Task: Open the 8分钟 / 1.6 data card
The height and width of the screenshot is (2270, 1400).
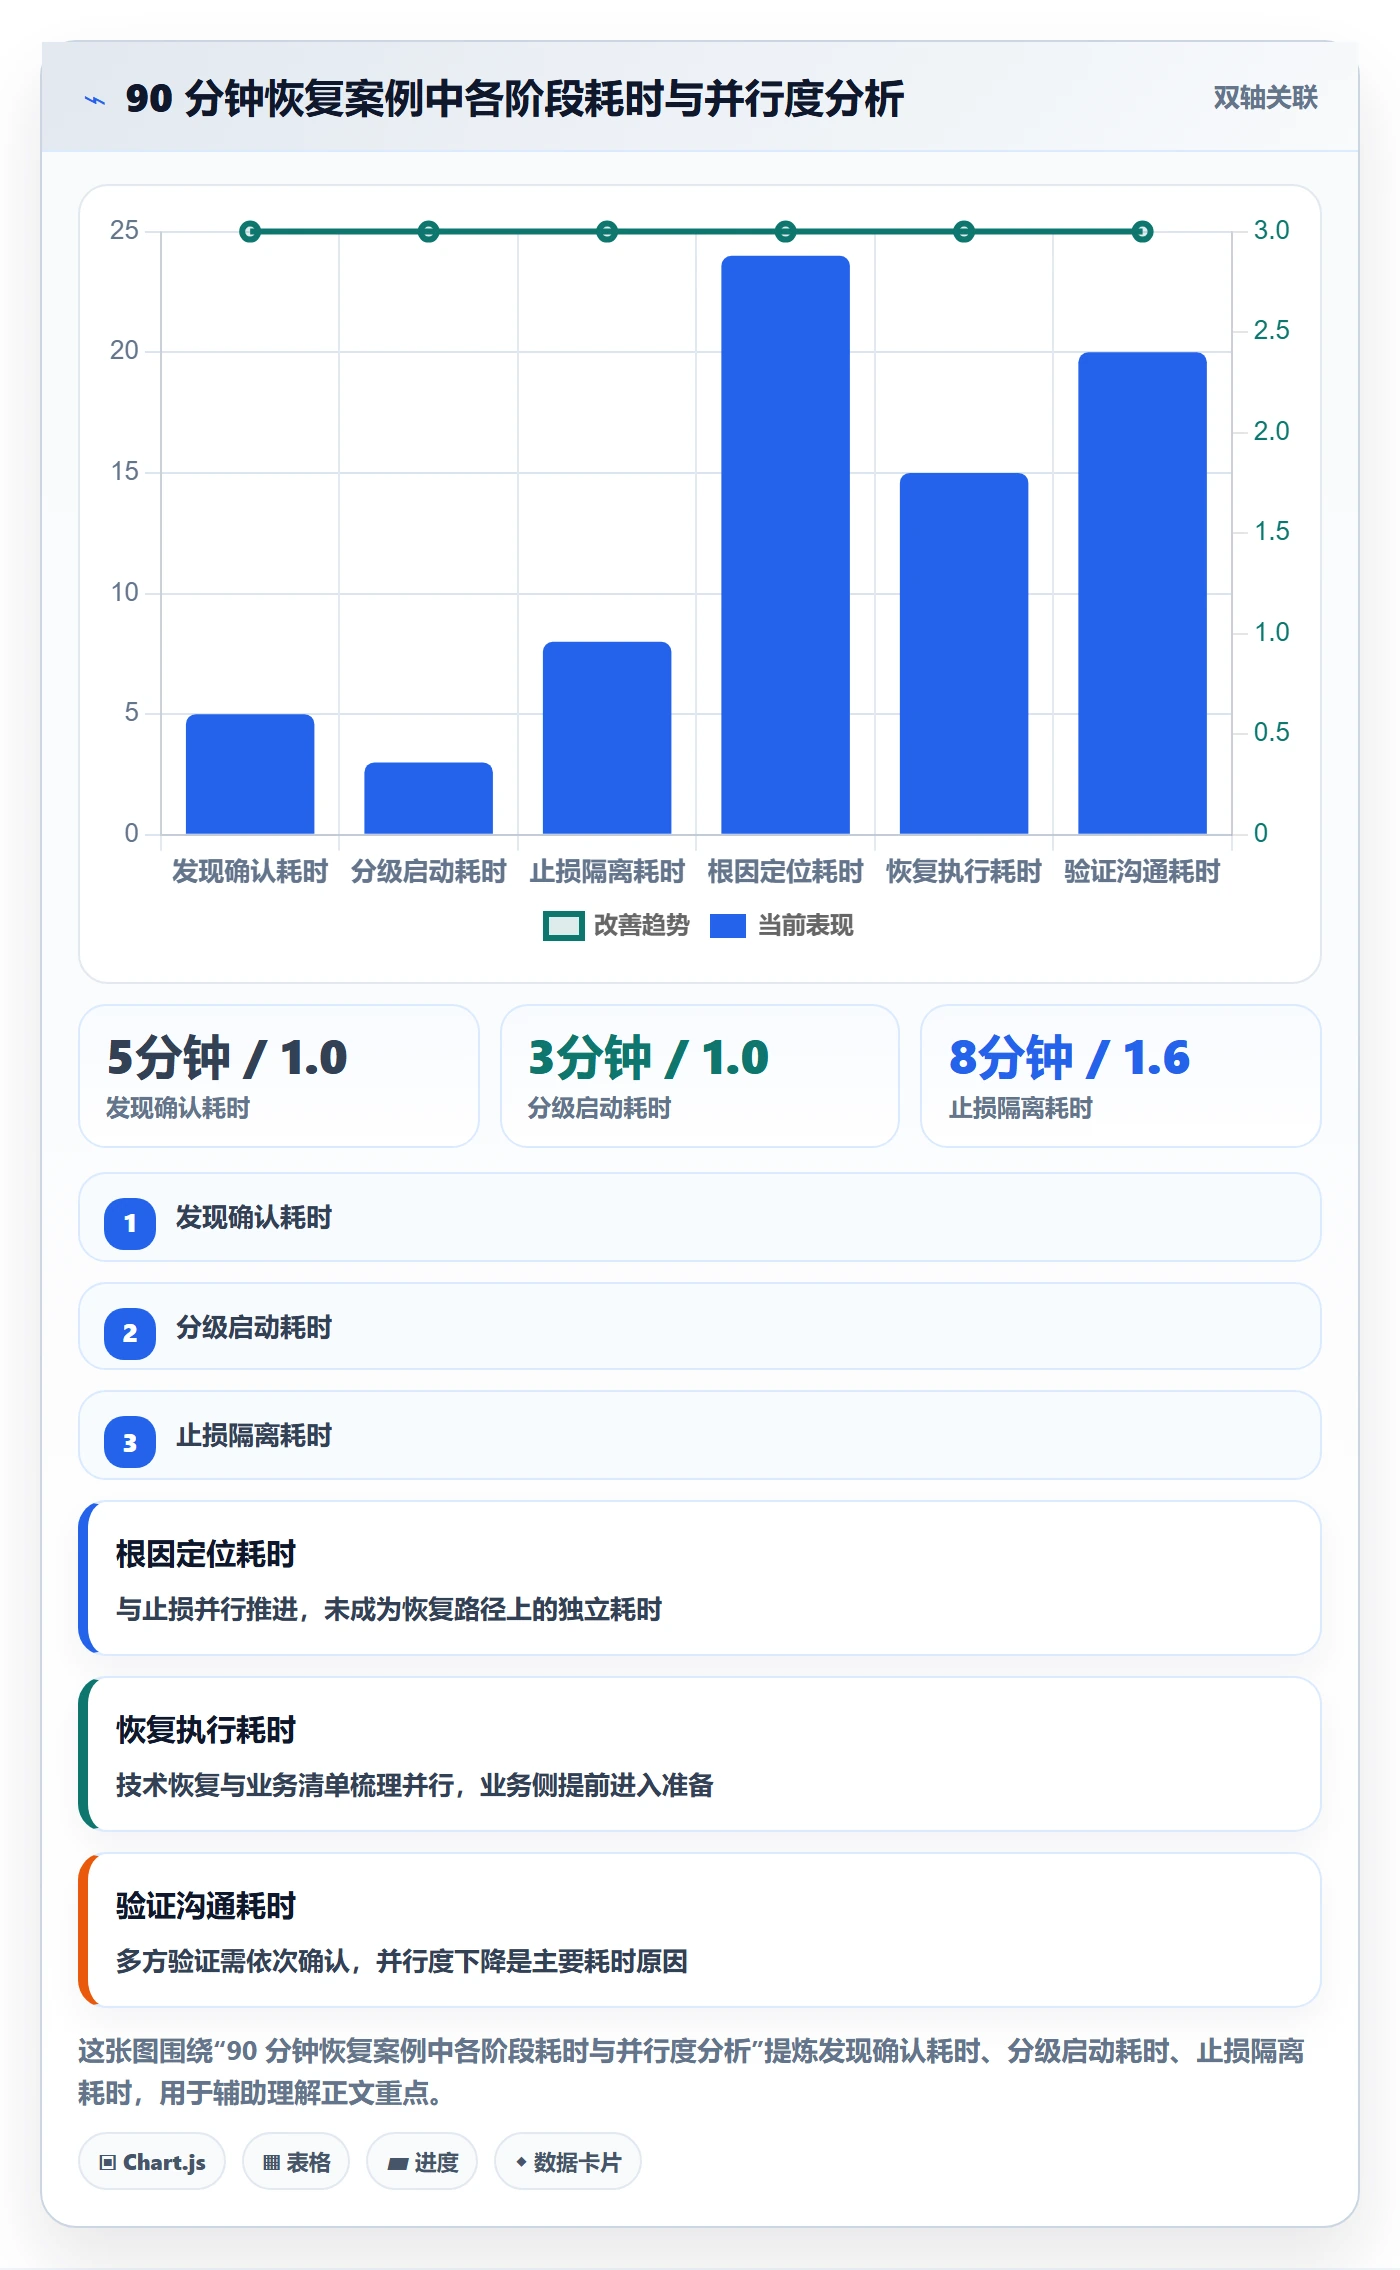Action: pos(1121,1076)
